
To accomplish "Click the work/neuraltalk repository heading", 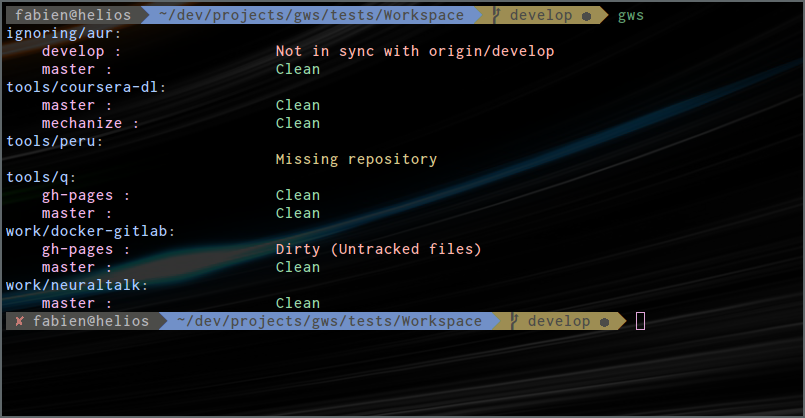I will (77, 285).
